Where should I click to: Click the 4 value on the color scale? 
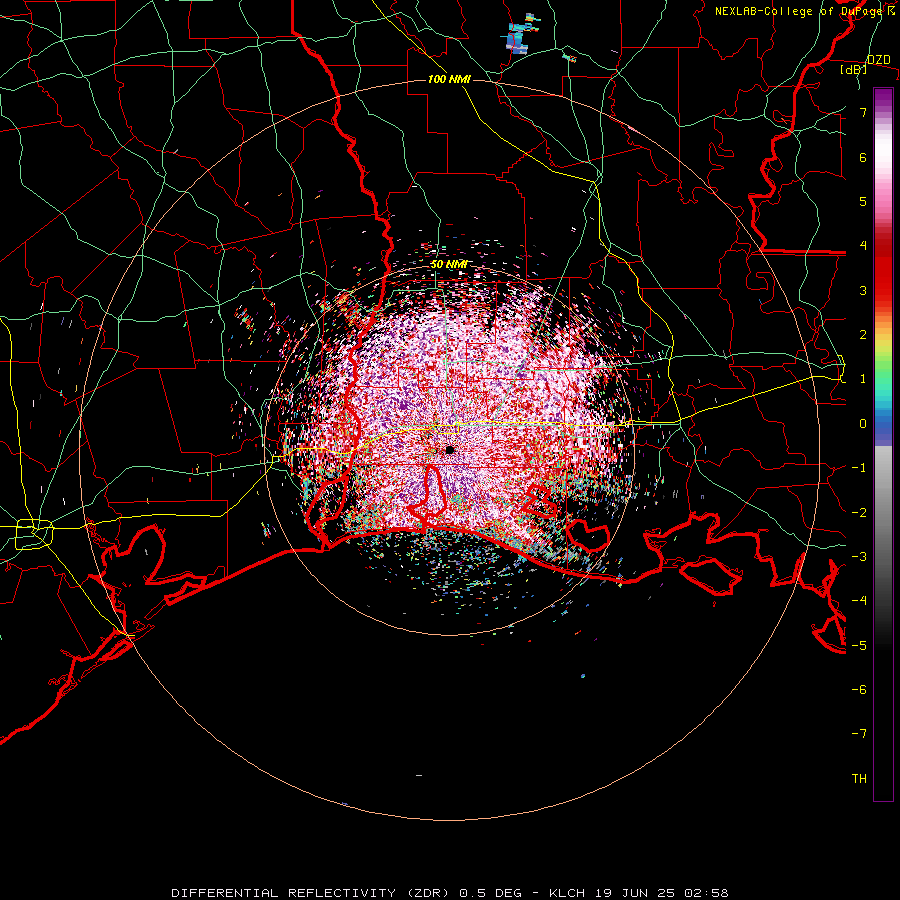pyautogui.click(x=863, y=246)
